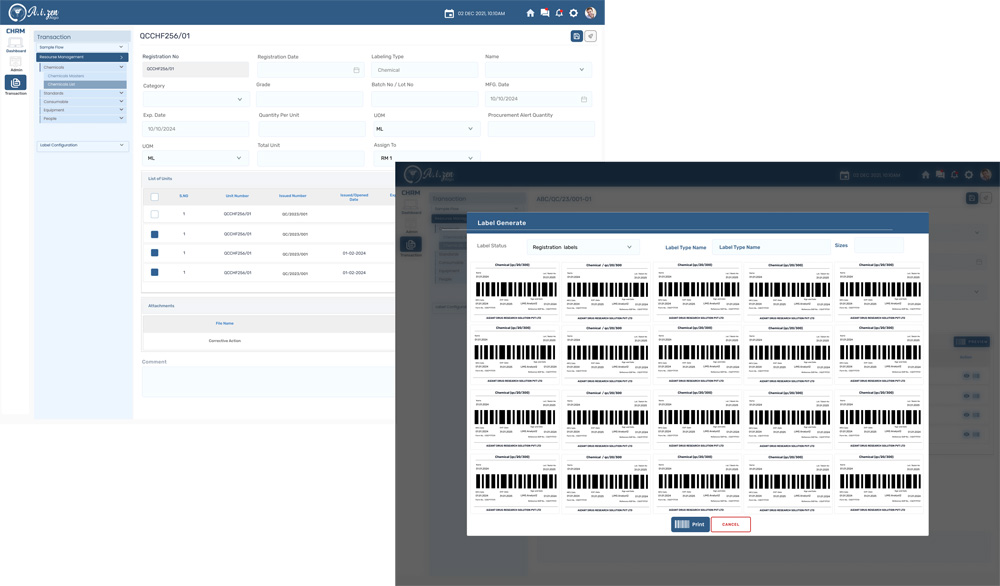The image size is (1000, 586).
Task: Expand the People tree section
Action: 83,118
